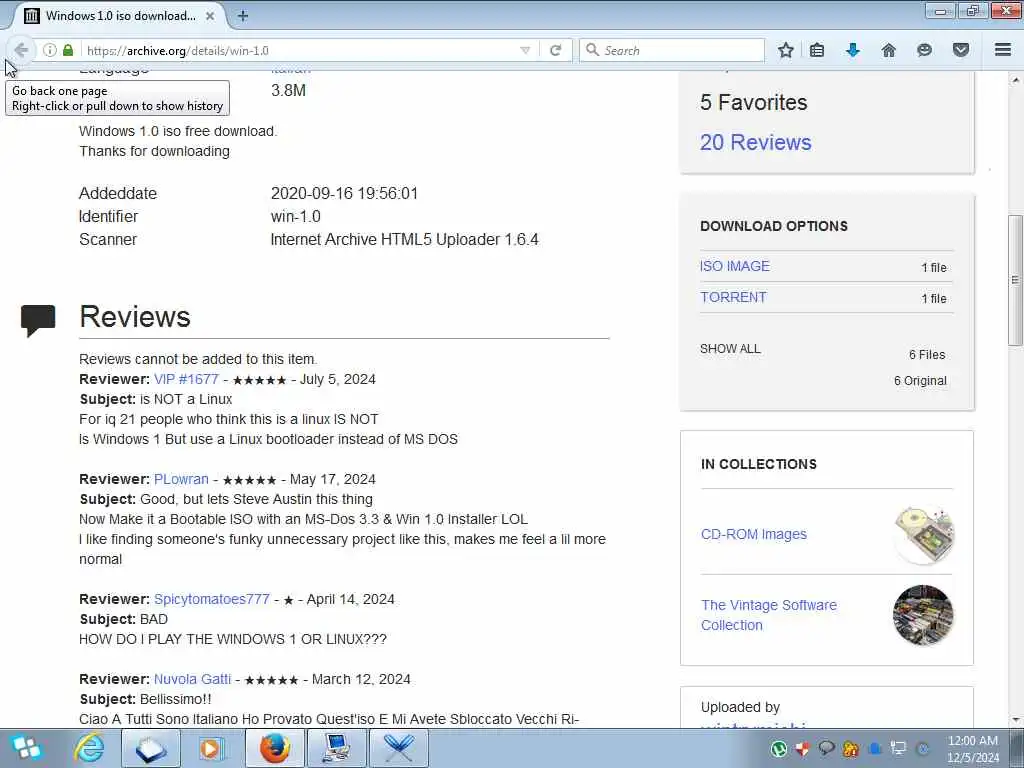
Task: Open The Vintage Software Collection link
Action: [x=769, y=615]
